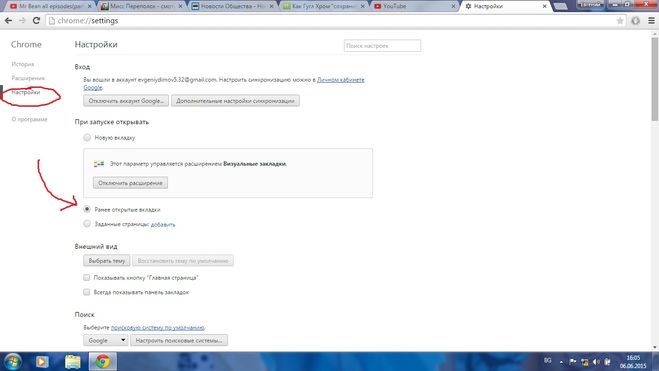Click 'Отключить расширение' button
The width and height of the screenshot is (659, 371).
click(x=130, y=183)
